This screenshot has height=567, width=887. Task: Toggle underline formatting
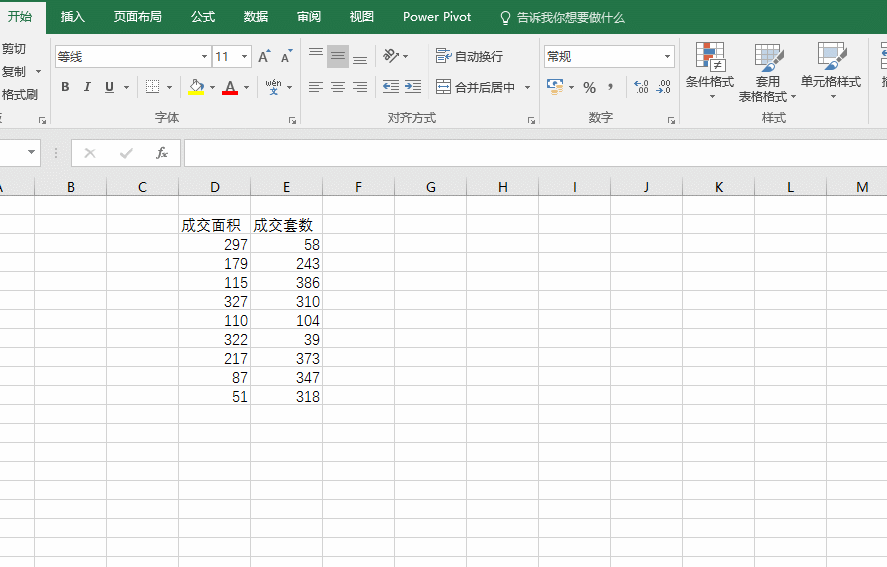tap(109, 87)
